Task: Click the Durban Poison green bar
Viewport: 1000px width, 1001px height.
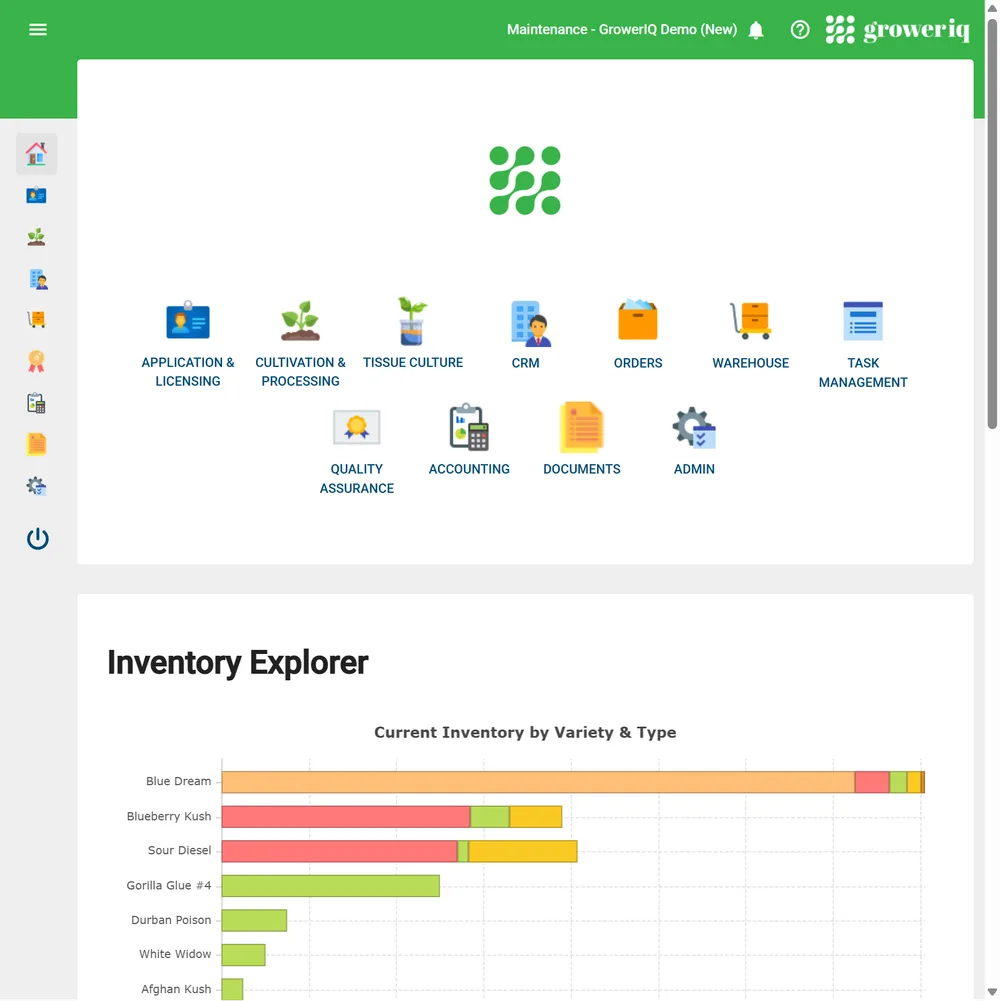Action: pyautogui.click(x=254, y=921)
